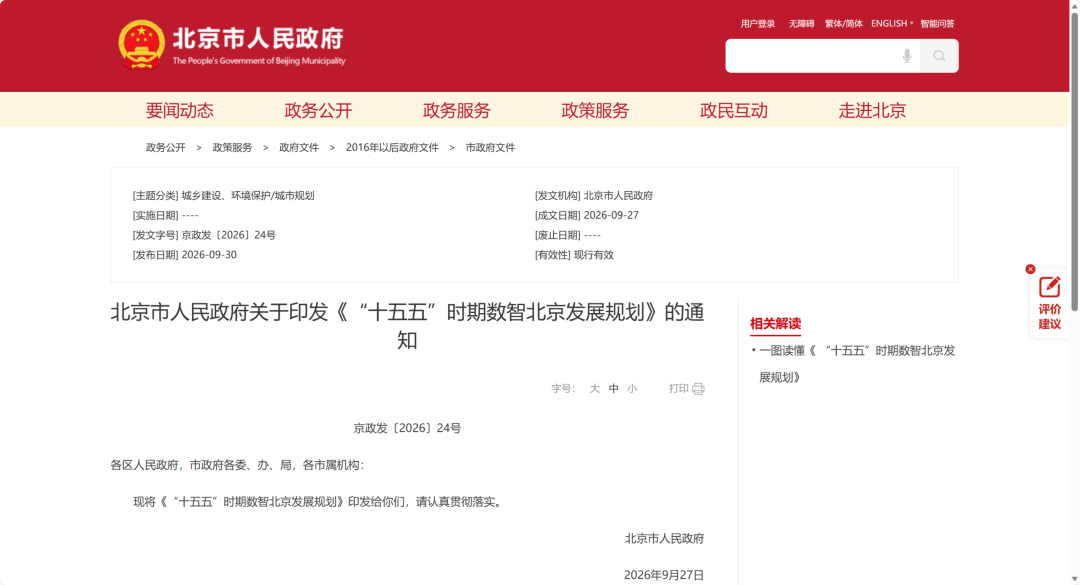Click 北京市人民政府 site title text
The image size is (1080, 585).
point(258,39)
